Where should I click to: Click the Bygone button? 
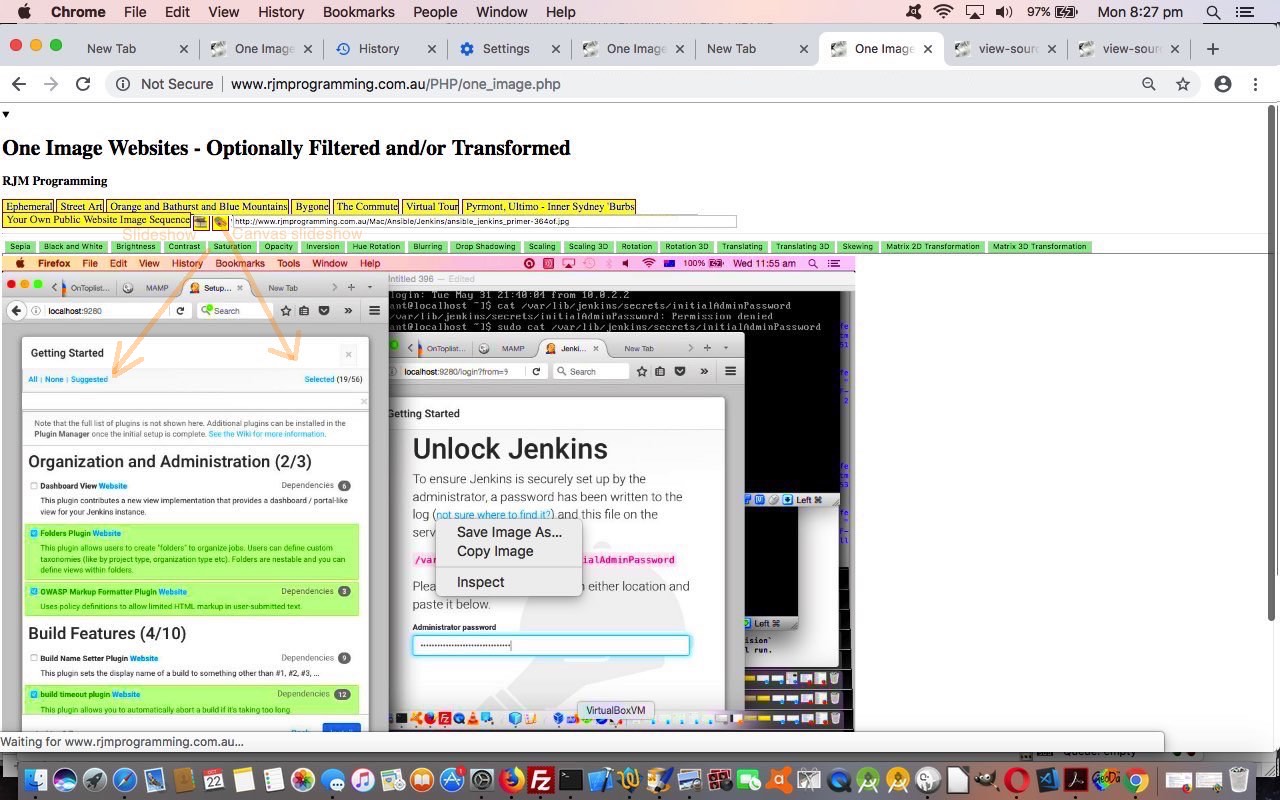click(312, 206)
